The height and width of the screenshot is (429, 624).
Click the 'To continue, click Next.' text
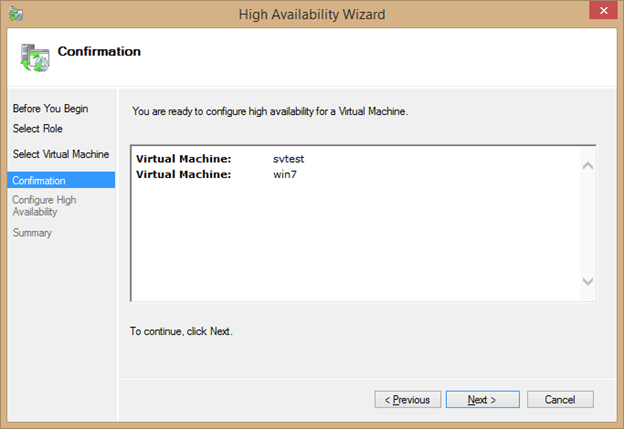click(x=181, y=330)
